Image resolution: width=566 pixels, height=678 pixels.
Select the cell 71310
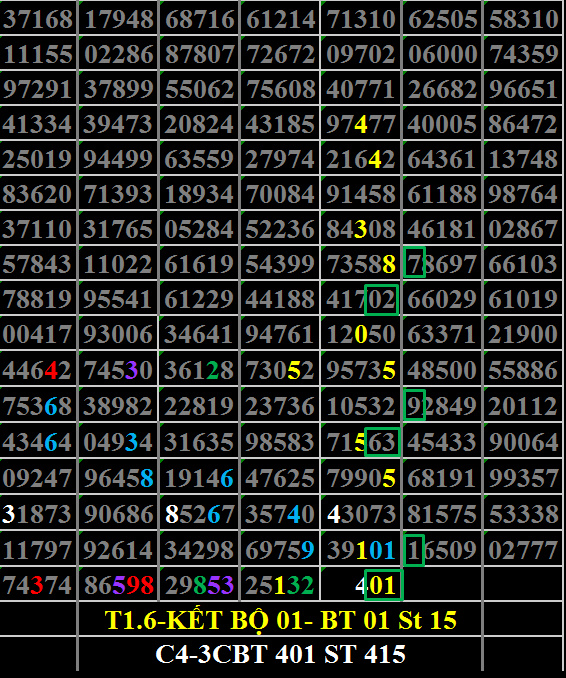coord(361,18)
